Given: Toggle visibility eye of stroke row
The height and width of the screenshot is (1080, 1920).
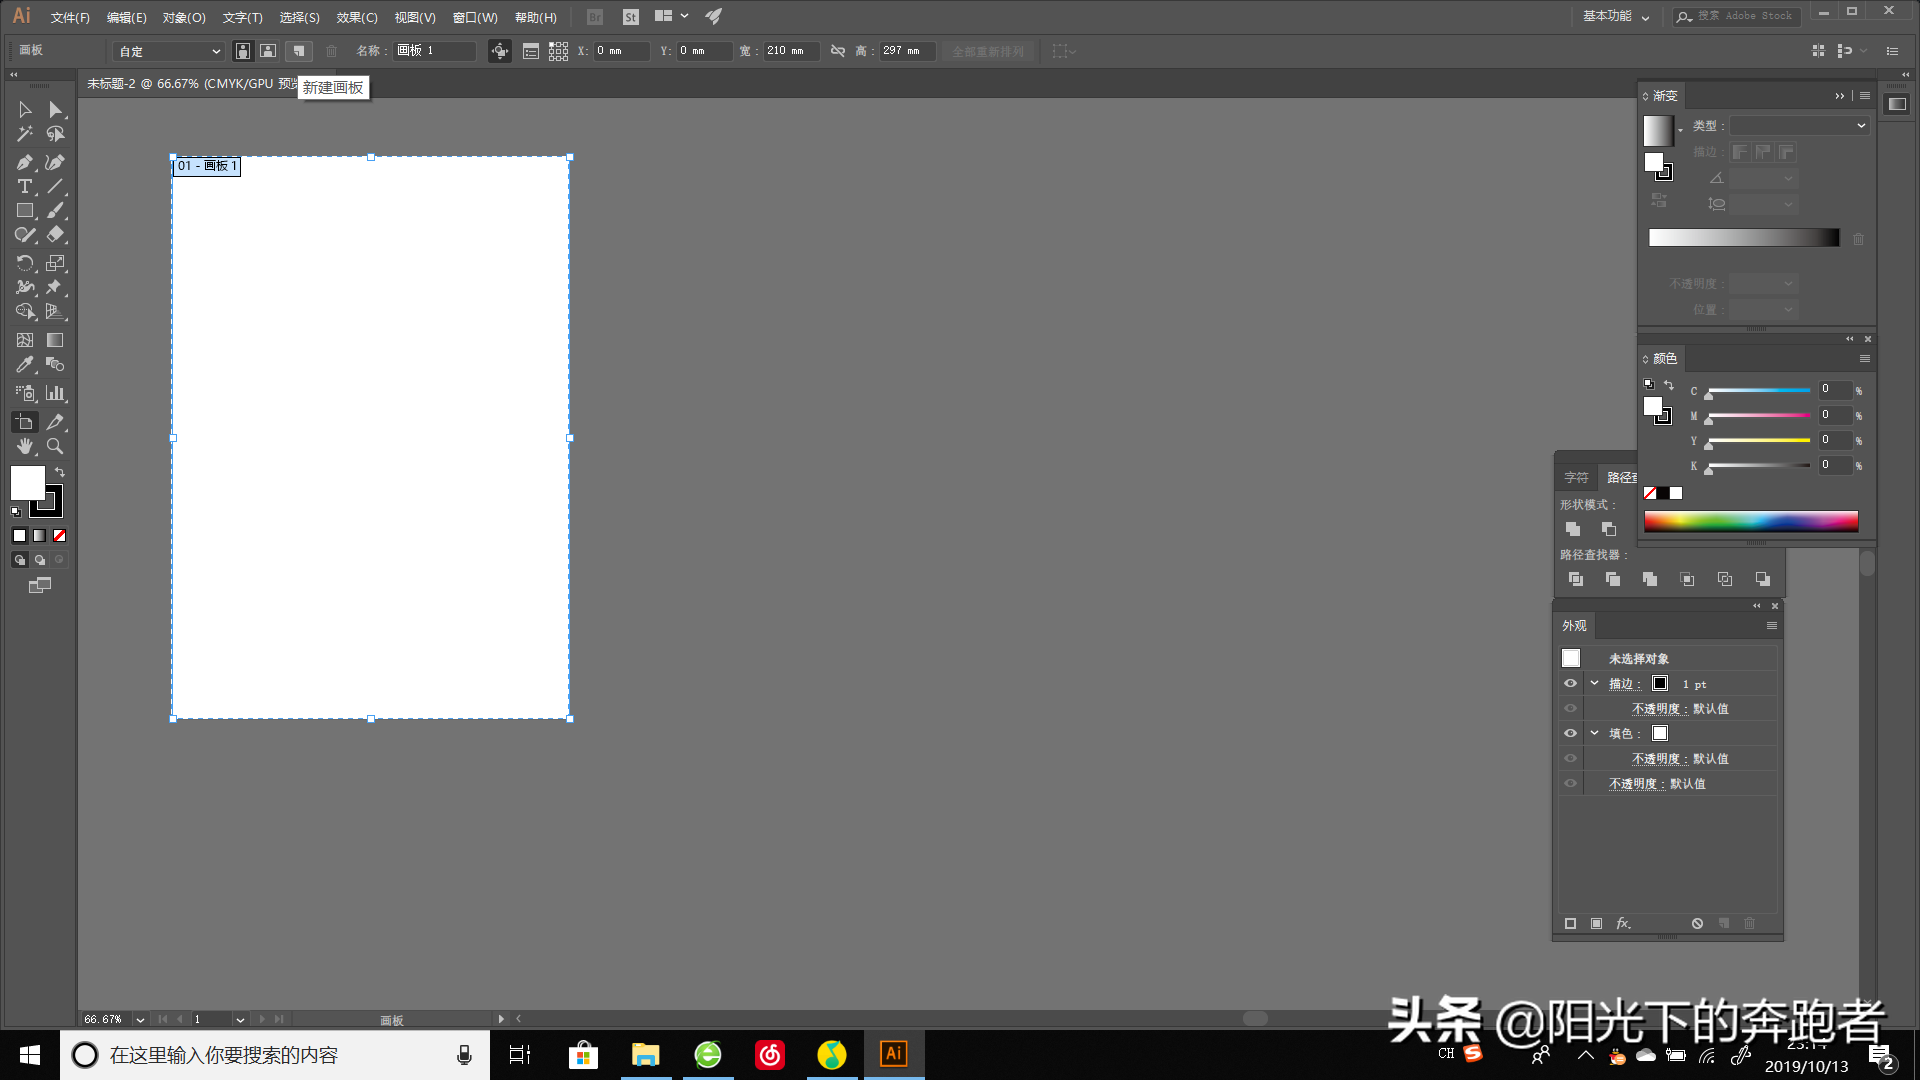Looking at the screenshot, I should click(x=1570, y=684).
